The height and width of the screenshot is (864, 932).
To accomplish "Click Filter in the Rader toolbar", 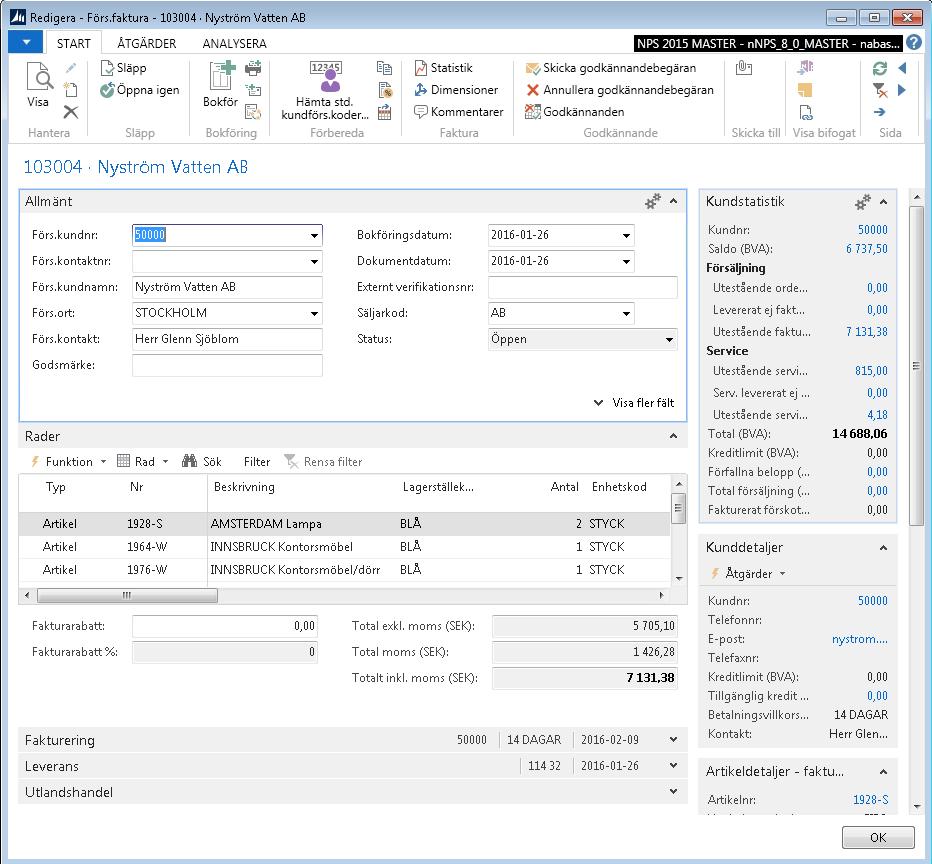I will 257,462.
